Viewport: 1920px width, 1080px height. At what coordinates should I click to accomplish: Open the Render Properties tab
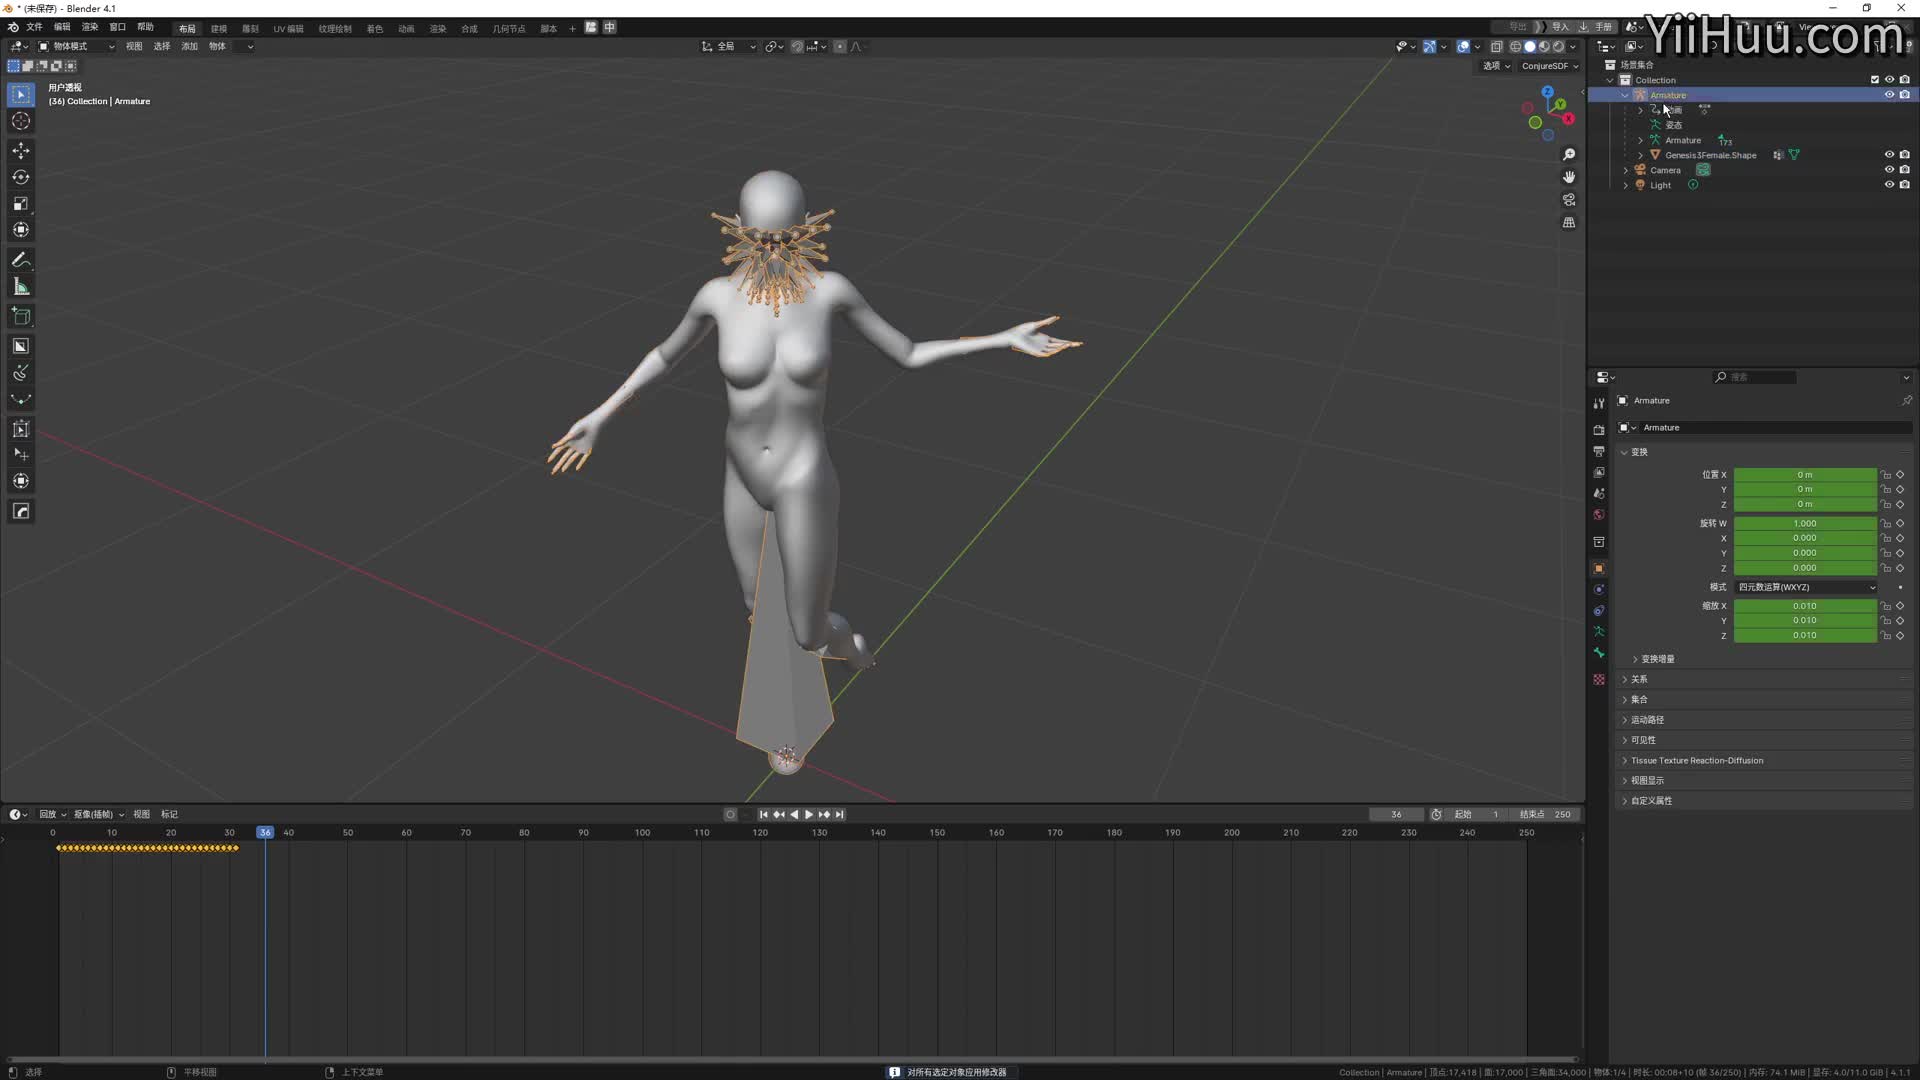(x=1598, y=428)
